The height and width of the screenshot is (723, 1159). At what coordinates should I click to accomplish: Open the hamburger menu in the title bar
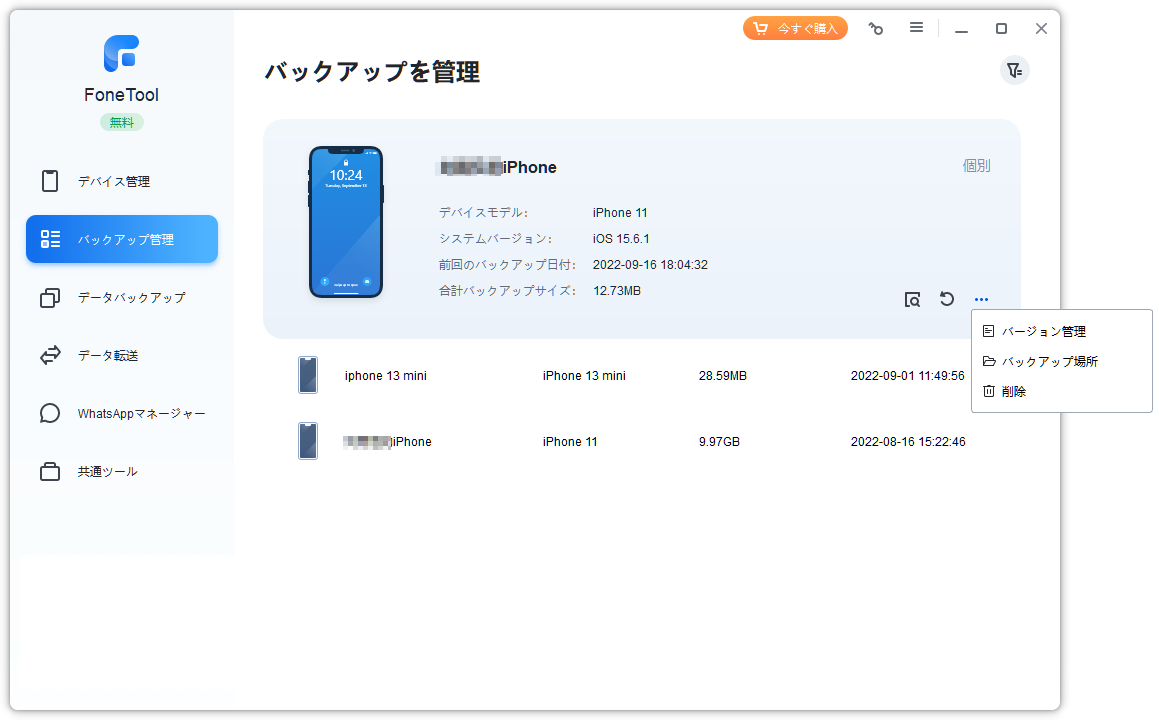(x=916, y=27)
